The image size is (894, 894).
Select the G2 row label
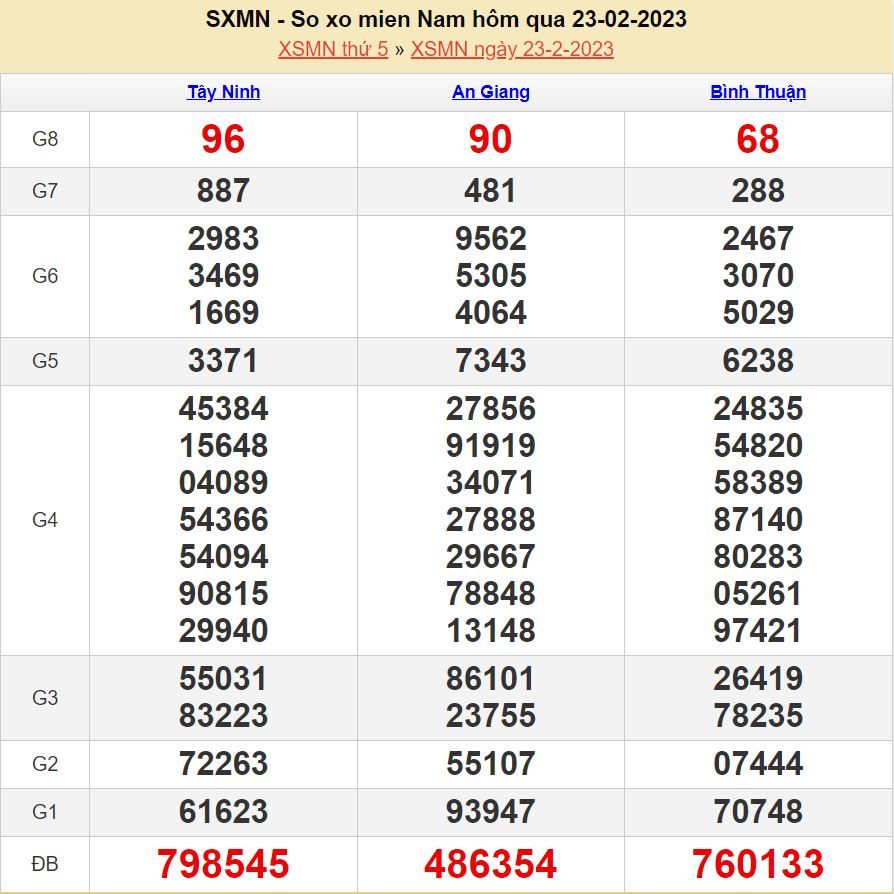point(45,764)
